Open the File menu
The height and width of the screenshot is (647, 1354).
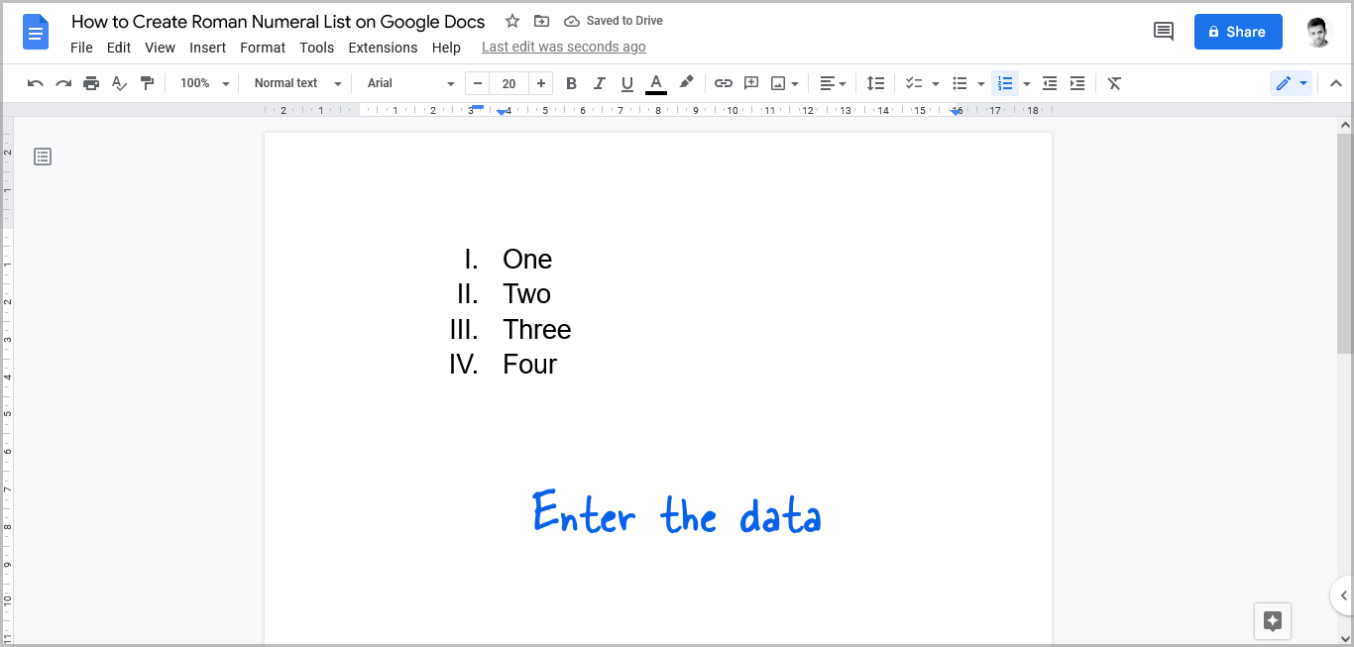(x=81, y=47)
